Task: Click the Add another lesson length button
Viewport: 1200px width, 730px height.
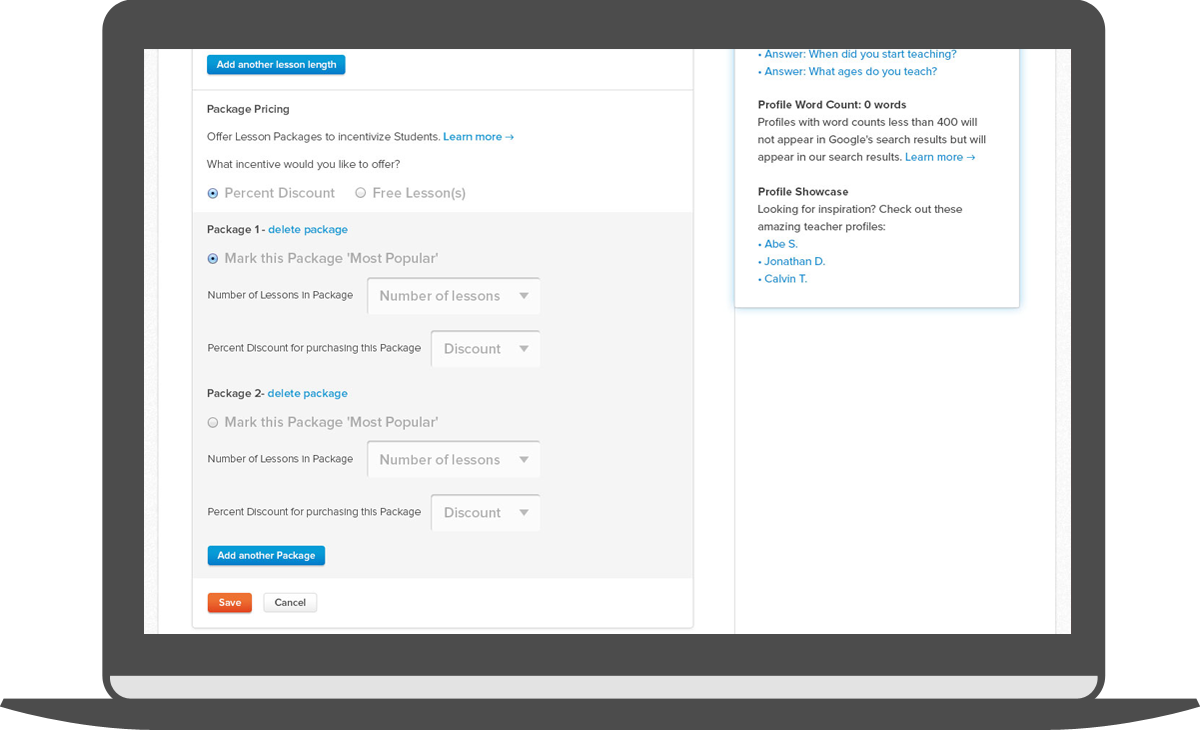Action: [x=276, y=65]
